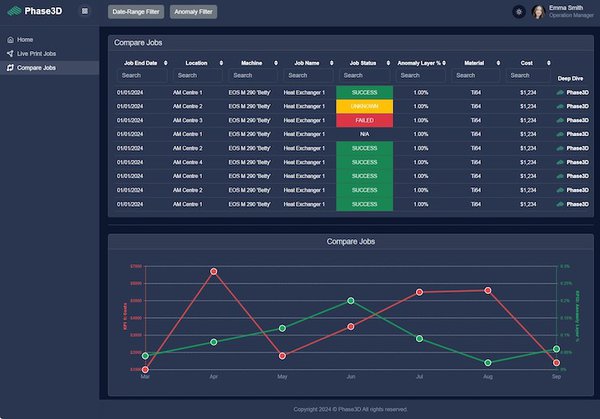The width and height of the screenshot is (600, 419).
Task: Collapse the sidebar with the hamburger icon
Action: [84, 12]
